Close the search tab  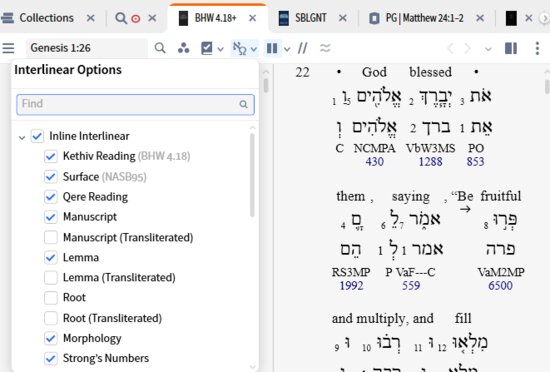(x=152, y=18)
